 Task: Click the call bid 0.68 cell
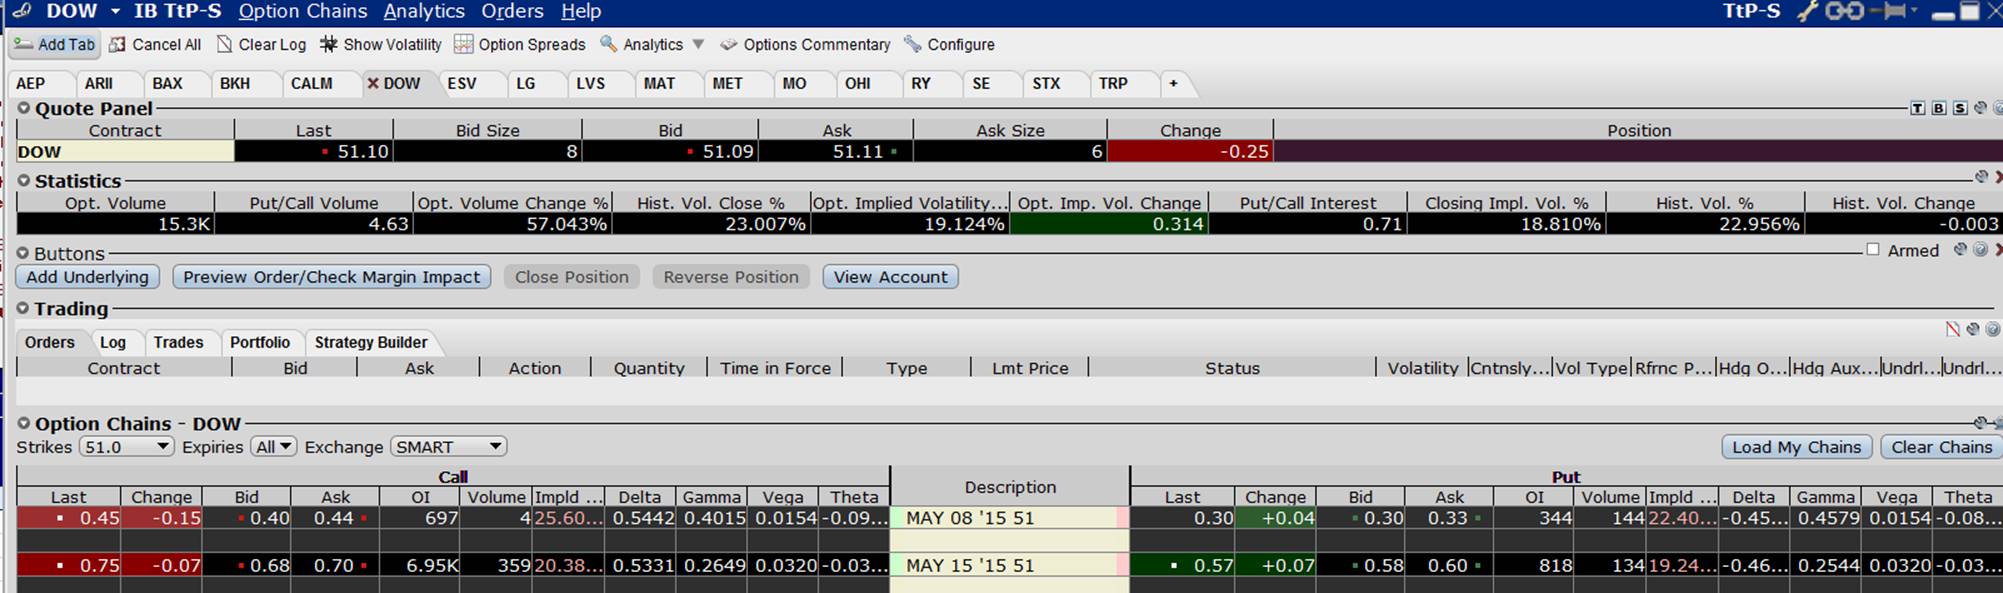[x=247, y=565]
